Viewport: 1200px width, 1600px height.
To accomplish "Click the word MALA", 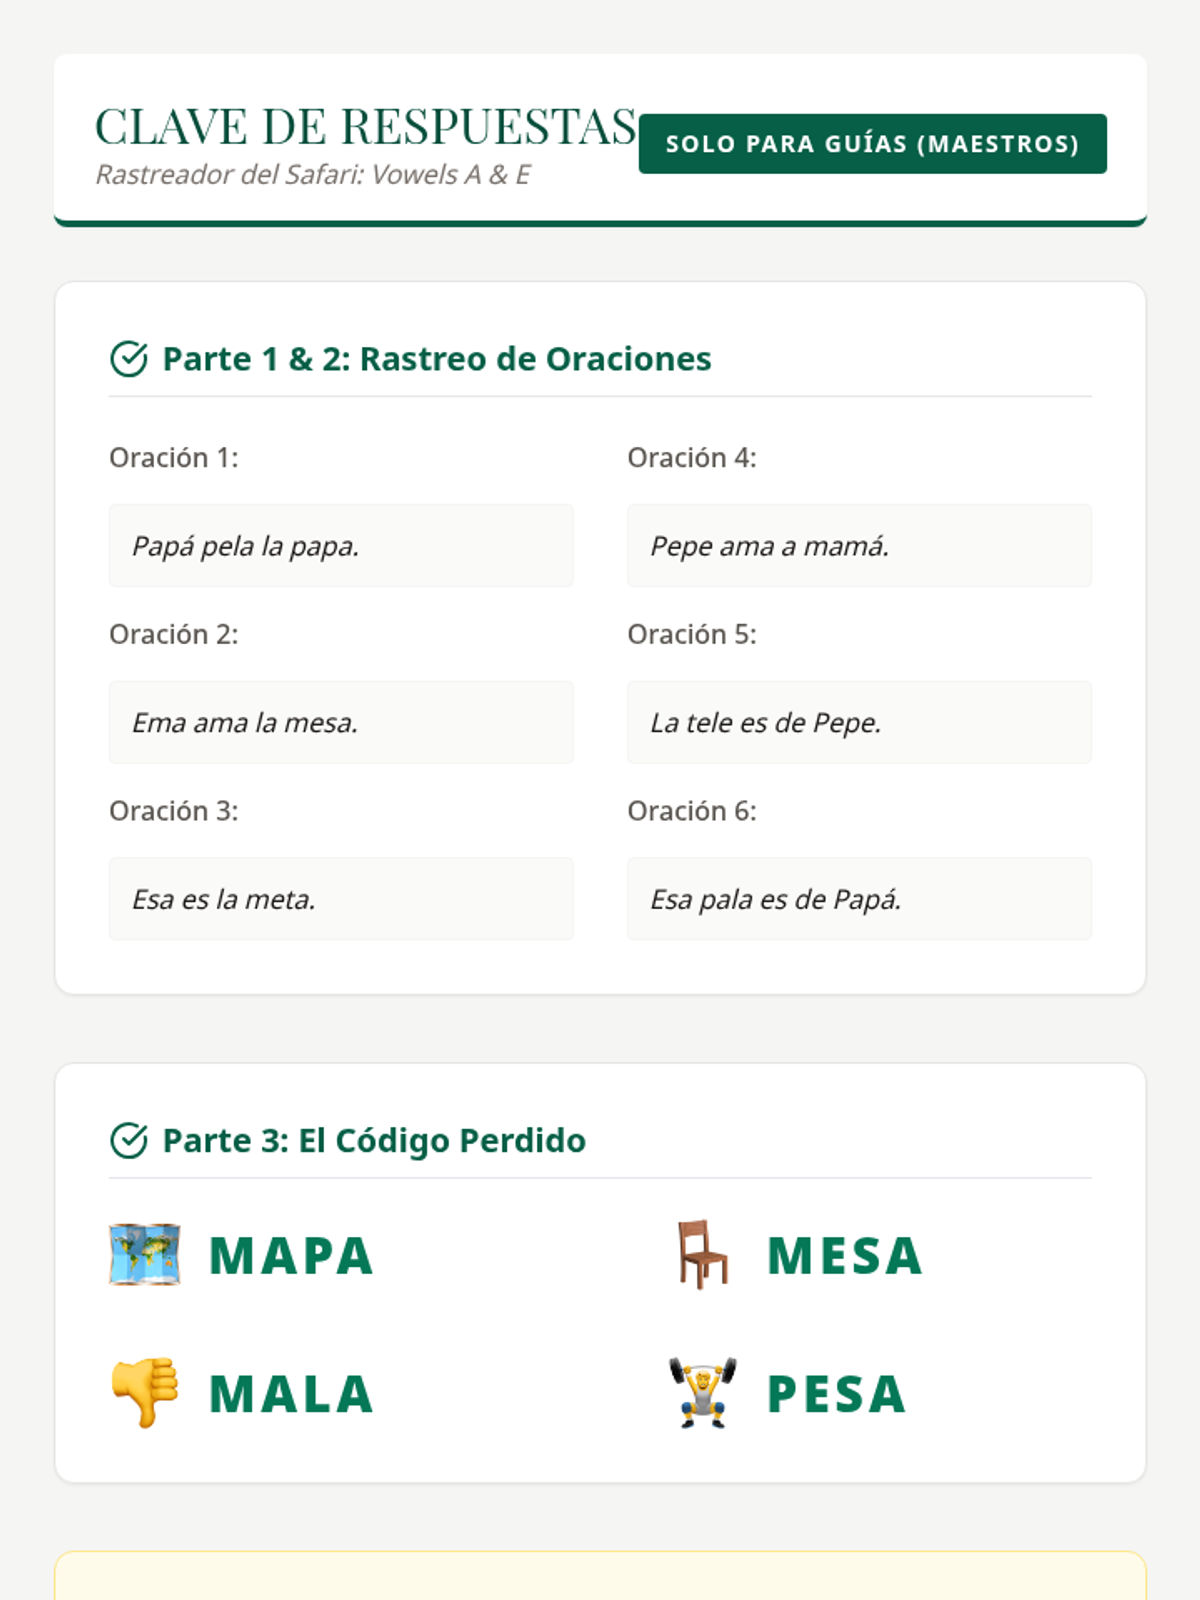I will click(291, 1394).
